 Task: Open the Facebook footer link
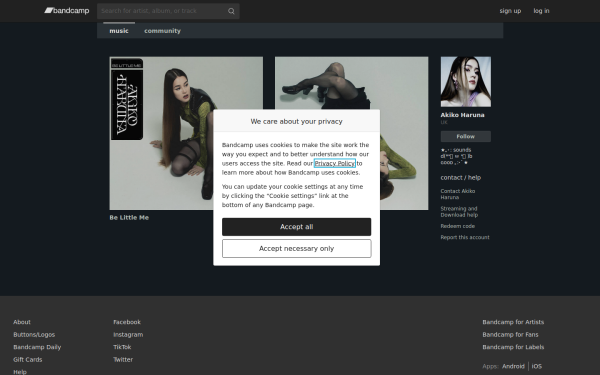click(x=127, y=322)
